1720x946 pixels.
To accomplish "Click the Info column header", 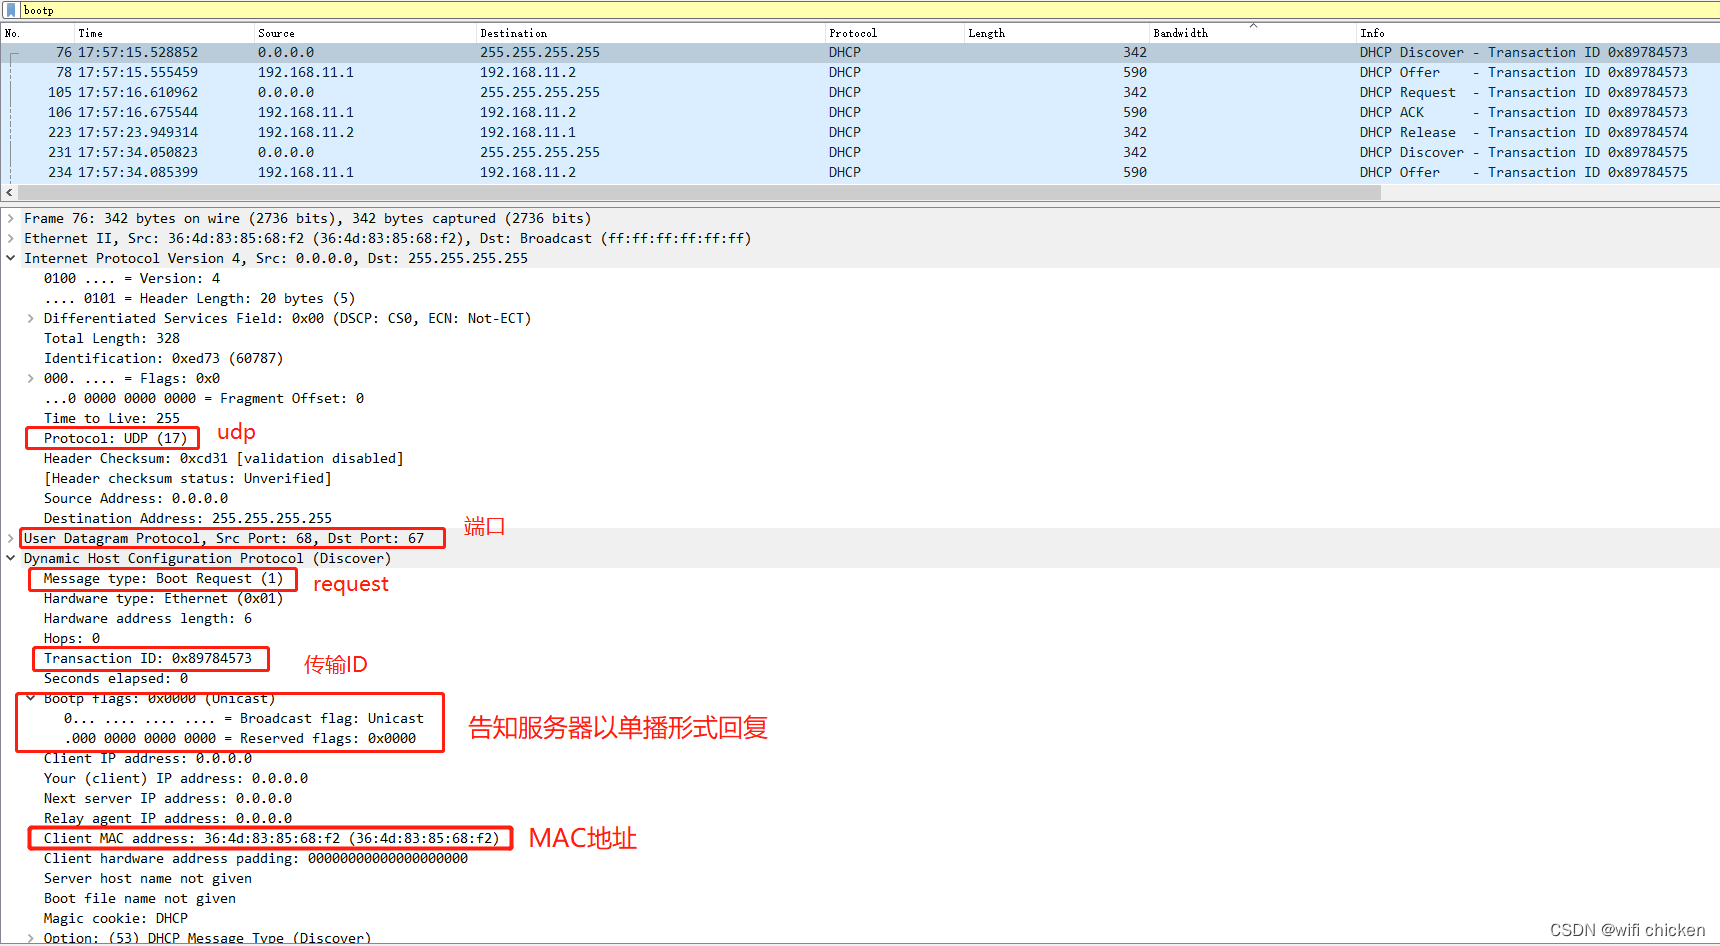I will coord(1538,33).
